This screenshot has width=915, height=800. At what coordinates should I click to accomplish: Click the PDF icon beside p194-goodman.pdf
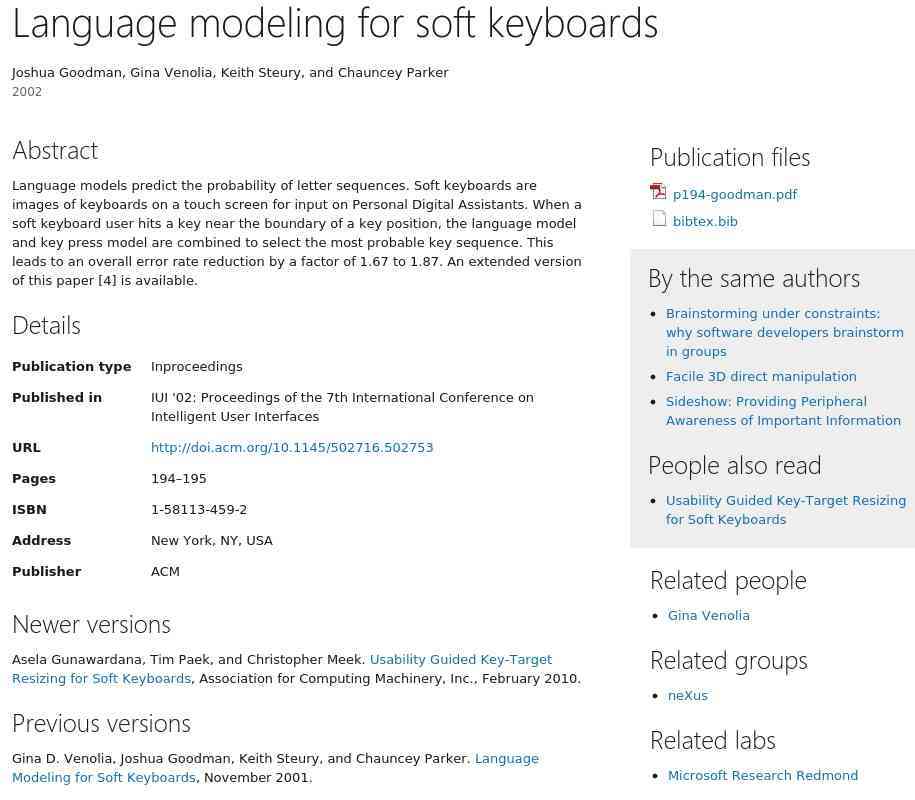(658, 191)
